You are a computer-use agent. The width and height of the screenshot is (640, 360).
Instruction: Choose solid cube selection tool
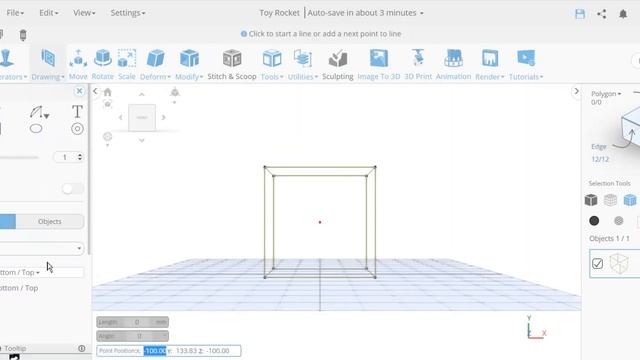click(591, 200)
